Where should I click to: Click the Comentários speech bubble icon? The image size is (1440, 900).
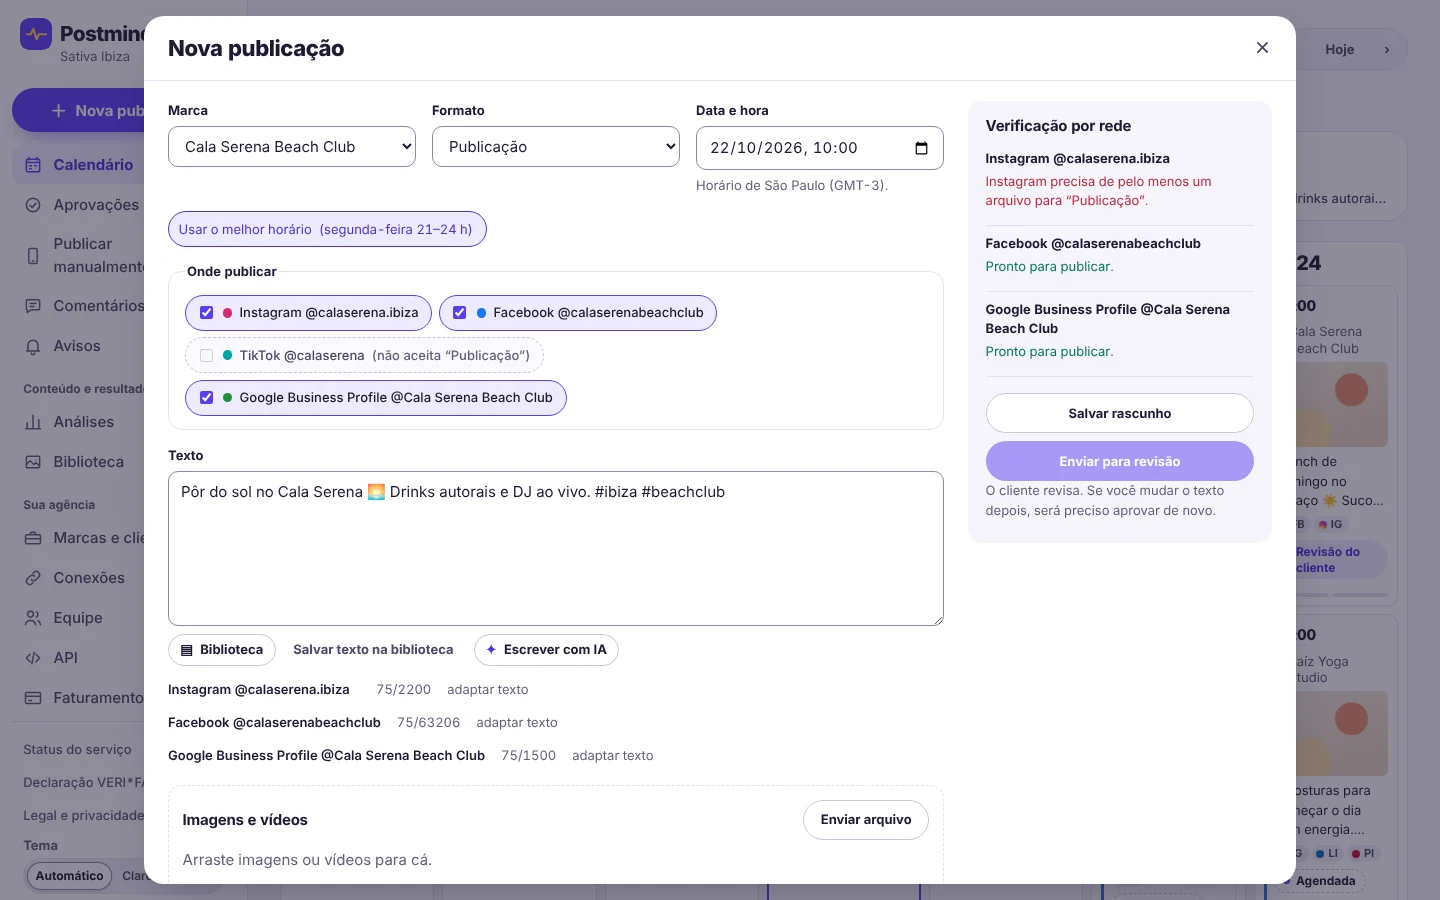click(x=33, y=306)
